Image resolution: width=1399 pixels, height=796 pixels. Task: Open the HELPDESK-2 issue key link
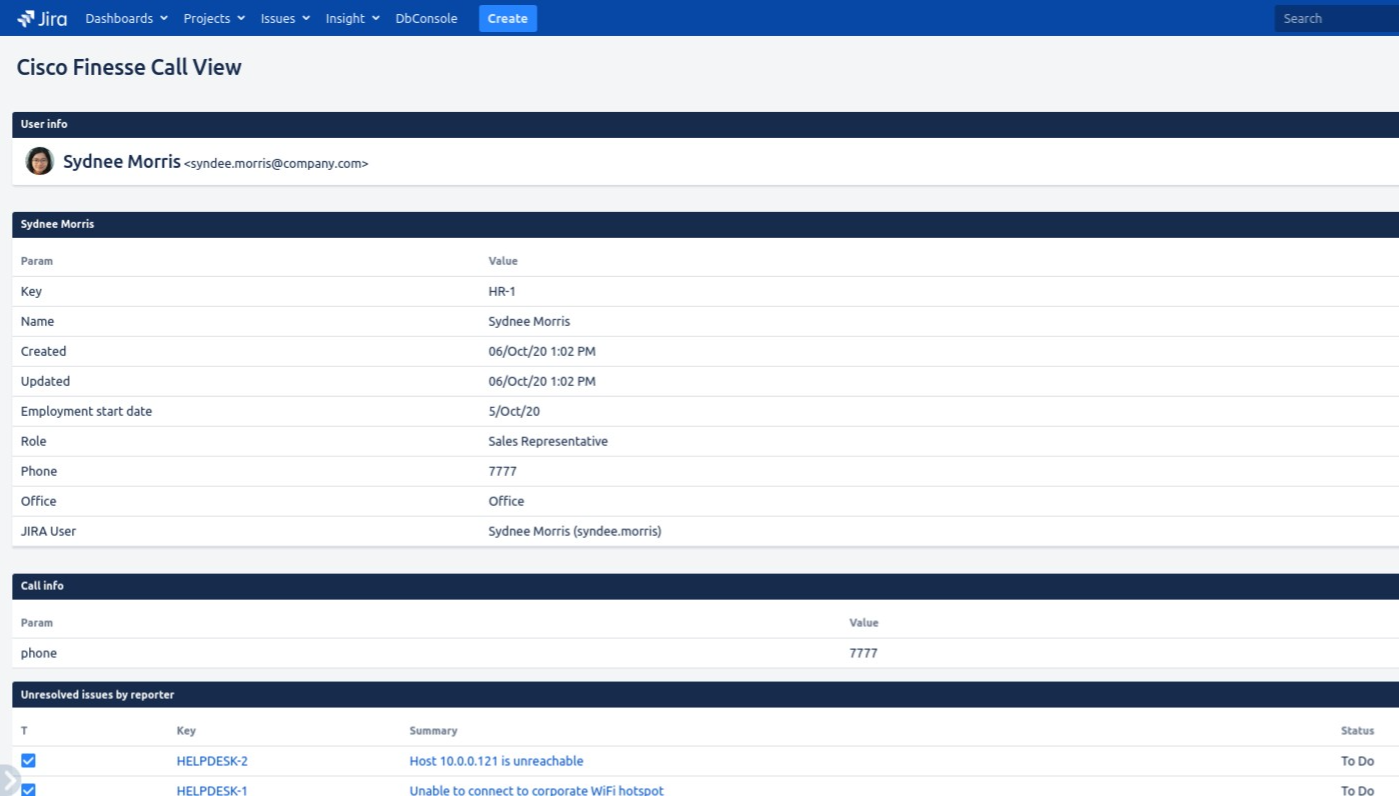212,761
